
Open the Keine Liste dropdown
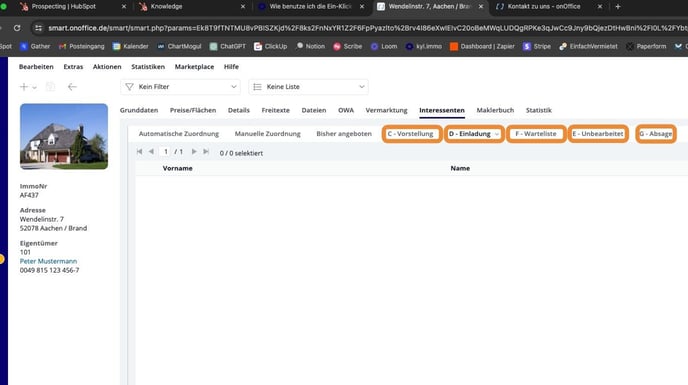tap(308, 87)
